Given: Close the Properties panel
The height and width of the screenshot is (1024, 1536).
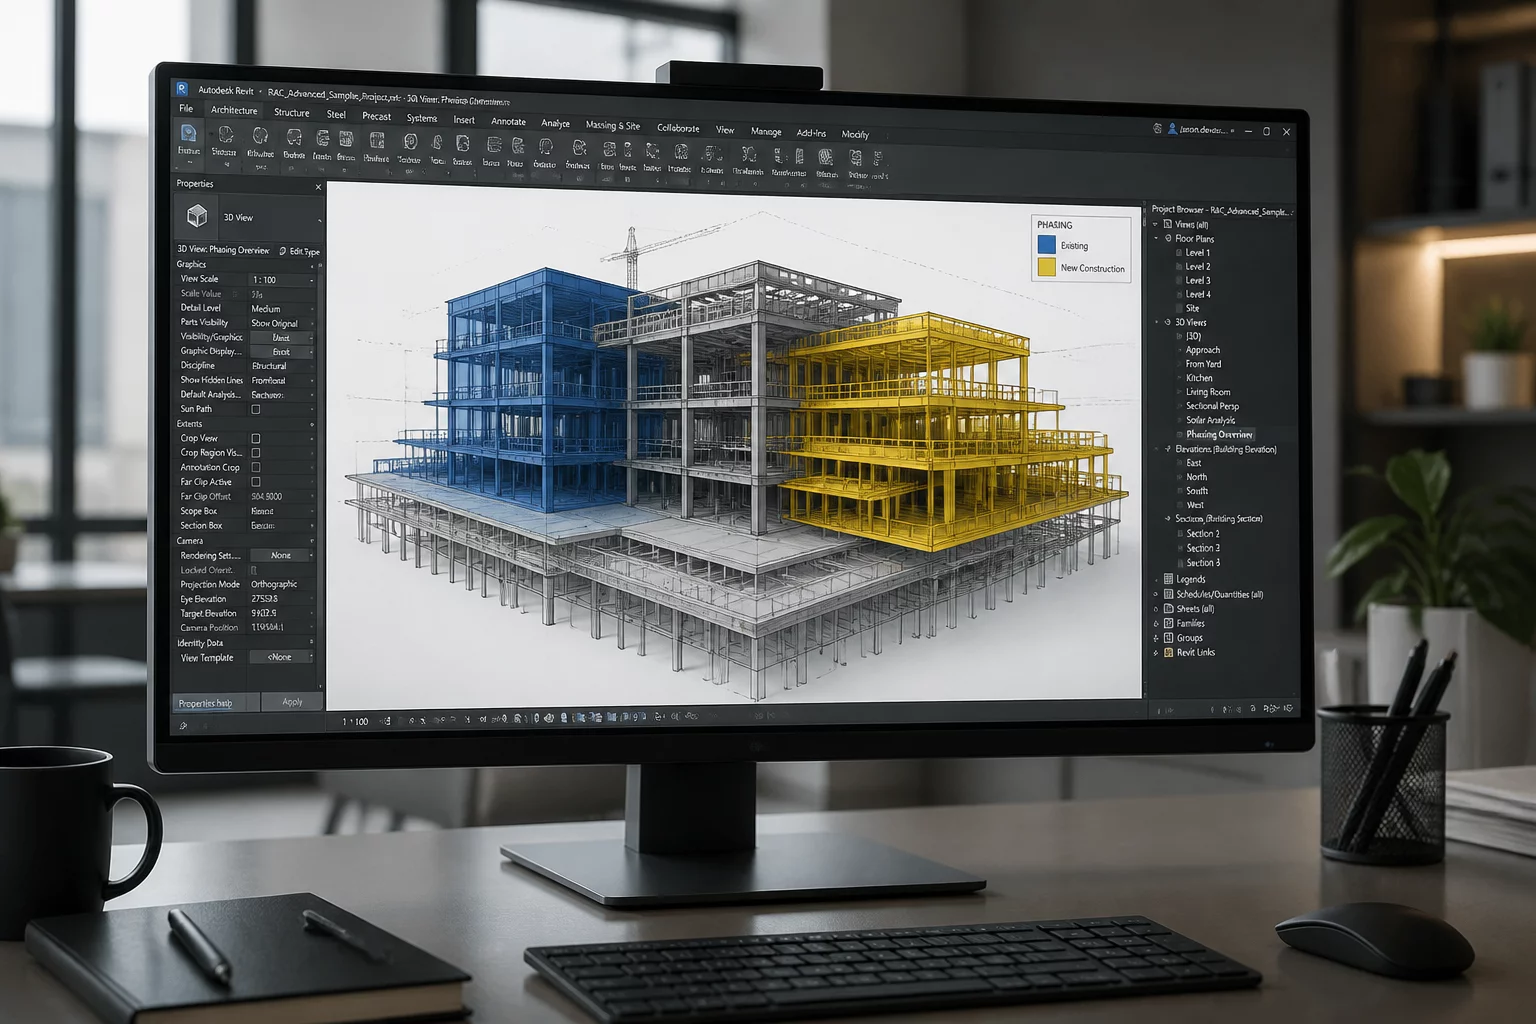Looking at the screenshot, I should coord(319,187).
